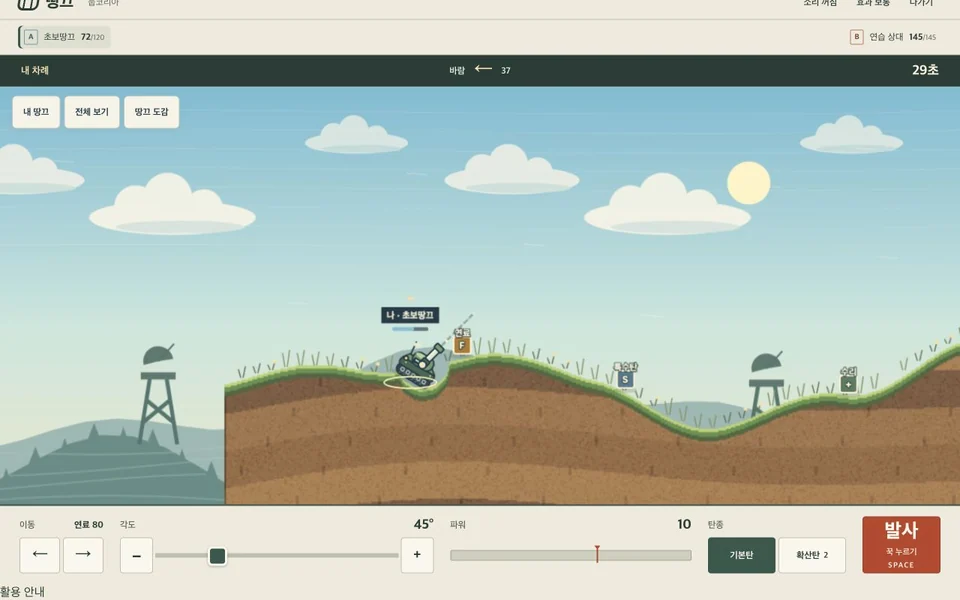Click the orange F fuel crate

(x=462, y=345)
